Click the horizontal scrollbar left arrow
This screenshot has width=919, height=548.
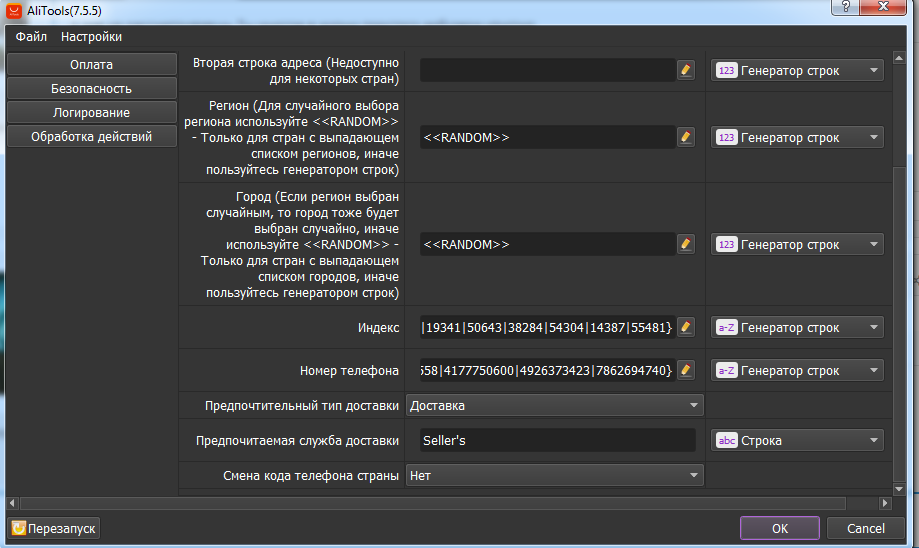pyautogui.click(x=12, y=503)
